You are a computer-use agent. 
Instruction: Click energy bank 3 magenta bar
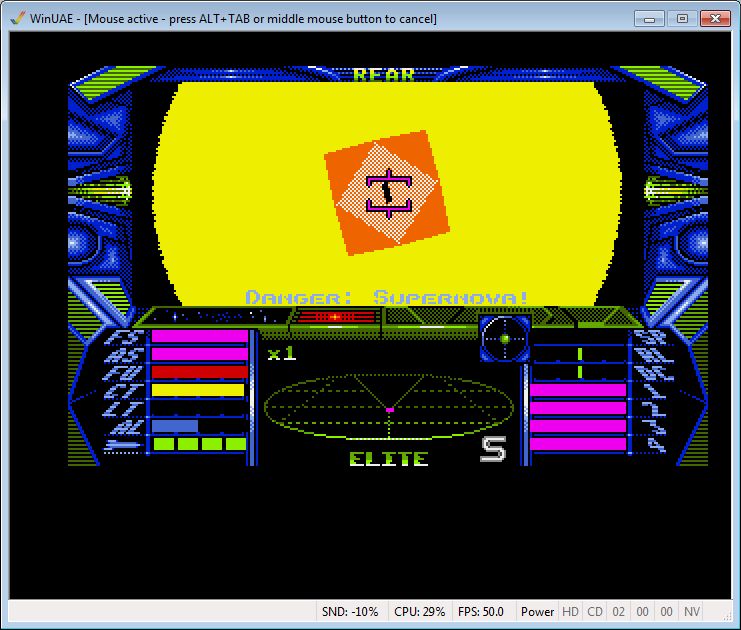click(x=578, y=426)
